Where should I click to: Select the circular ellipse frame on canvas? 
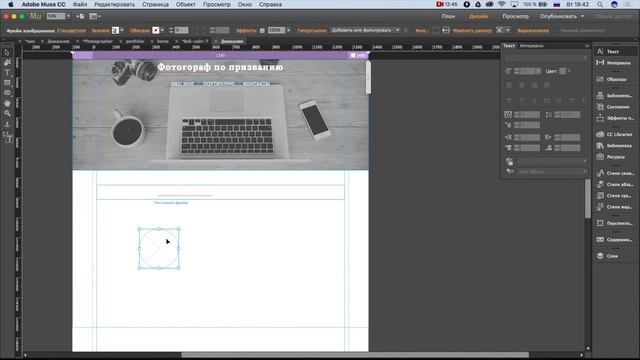pyautogui.click(x=159, y=249)
